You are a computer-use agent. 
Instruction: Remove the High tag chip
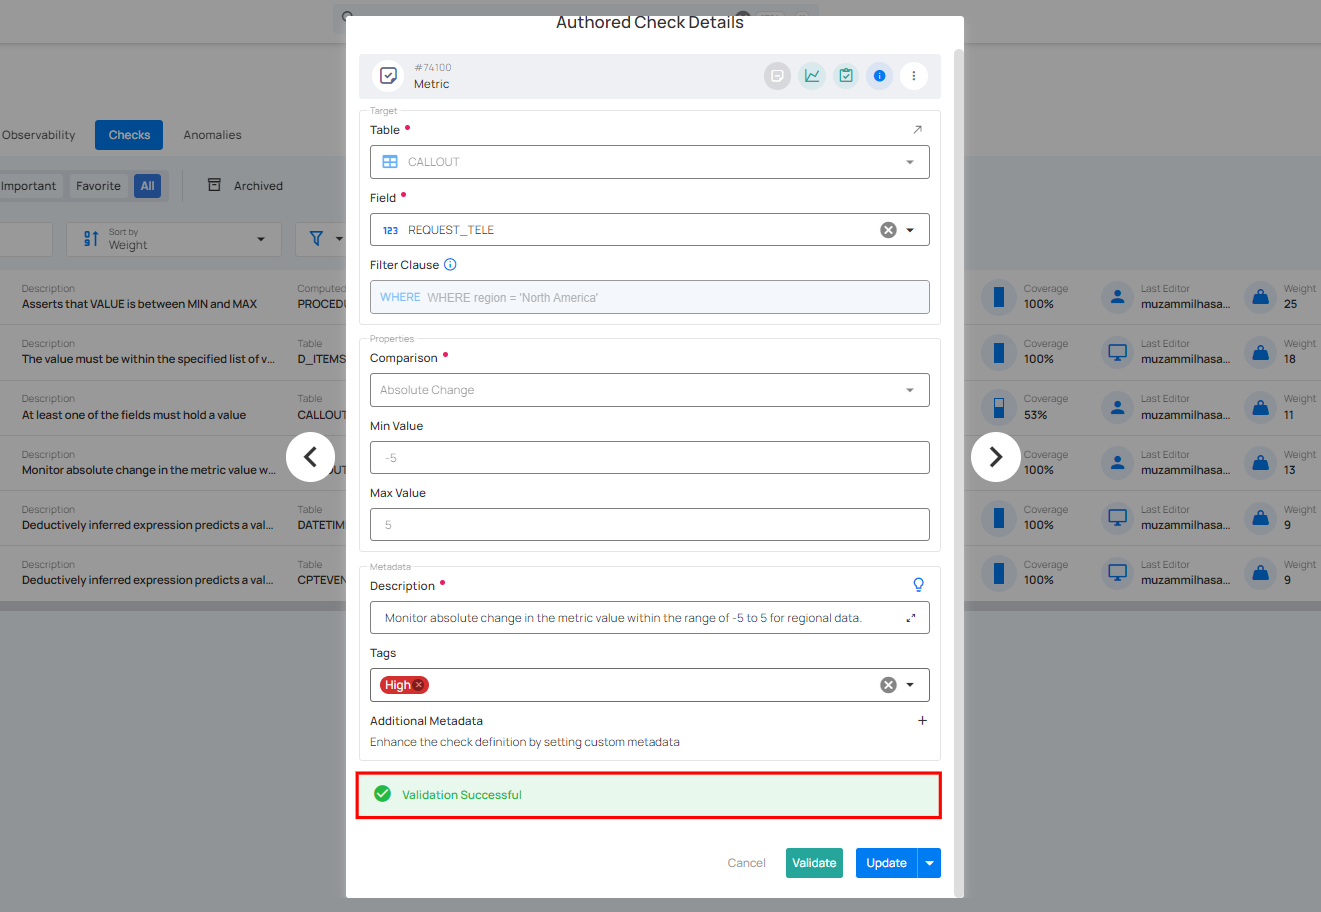pos(419,685)
